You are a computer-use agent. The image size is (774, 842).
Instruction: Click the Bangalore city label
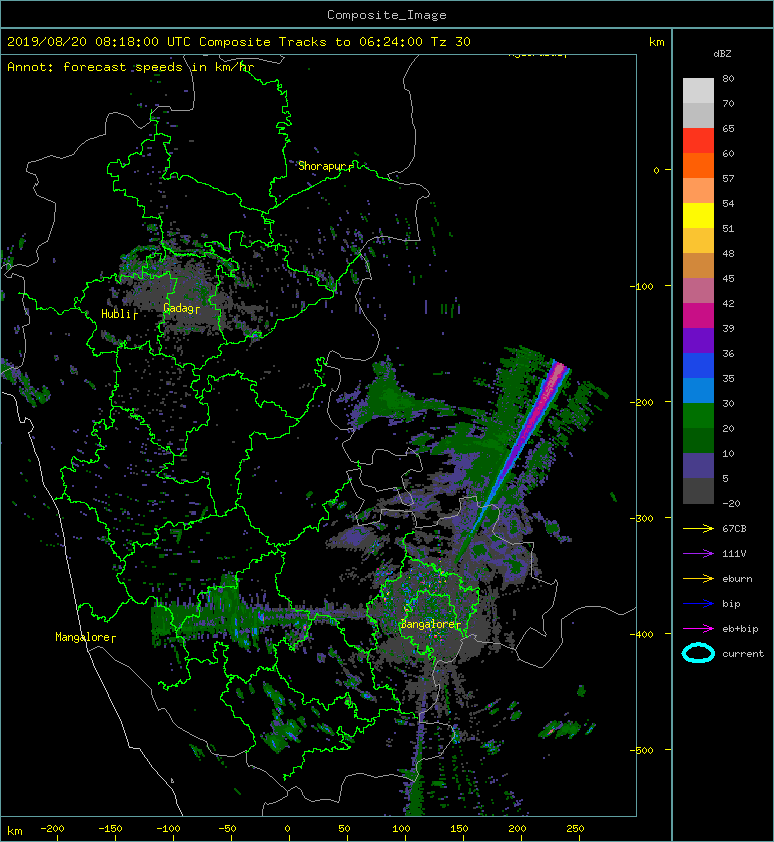(x=430, y=625)
